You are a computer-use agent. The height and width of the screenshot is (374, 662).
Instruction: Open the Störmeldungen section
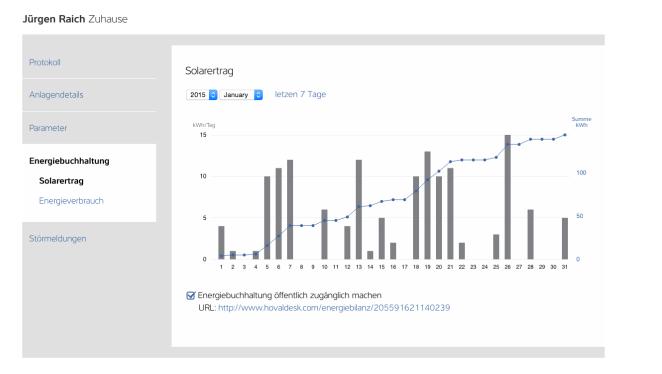pos(57,238)
